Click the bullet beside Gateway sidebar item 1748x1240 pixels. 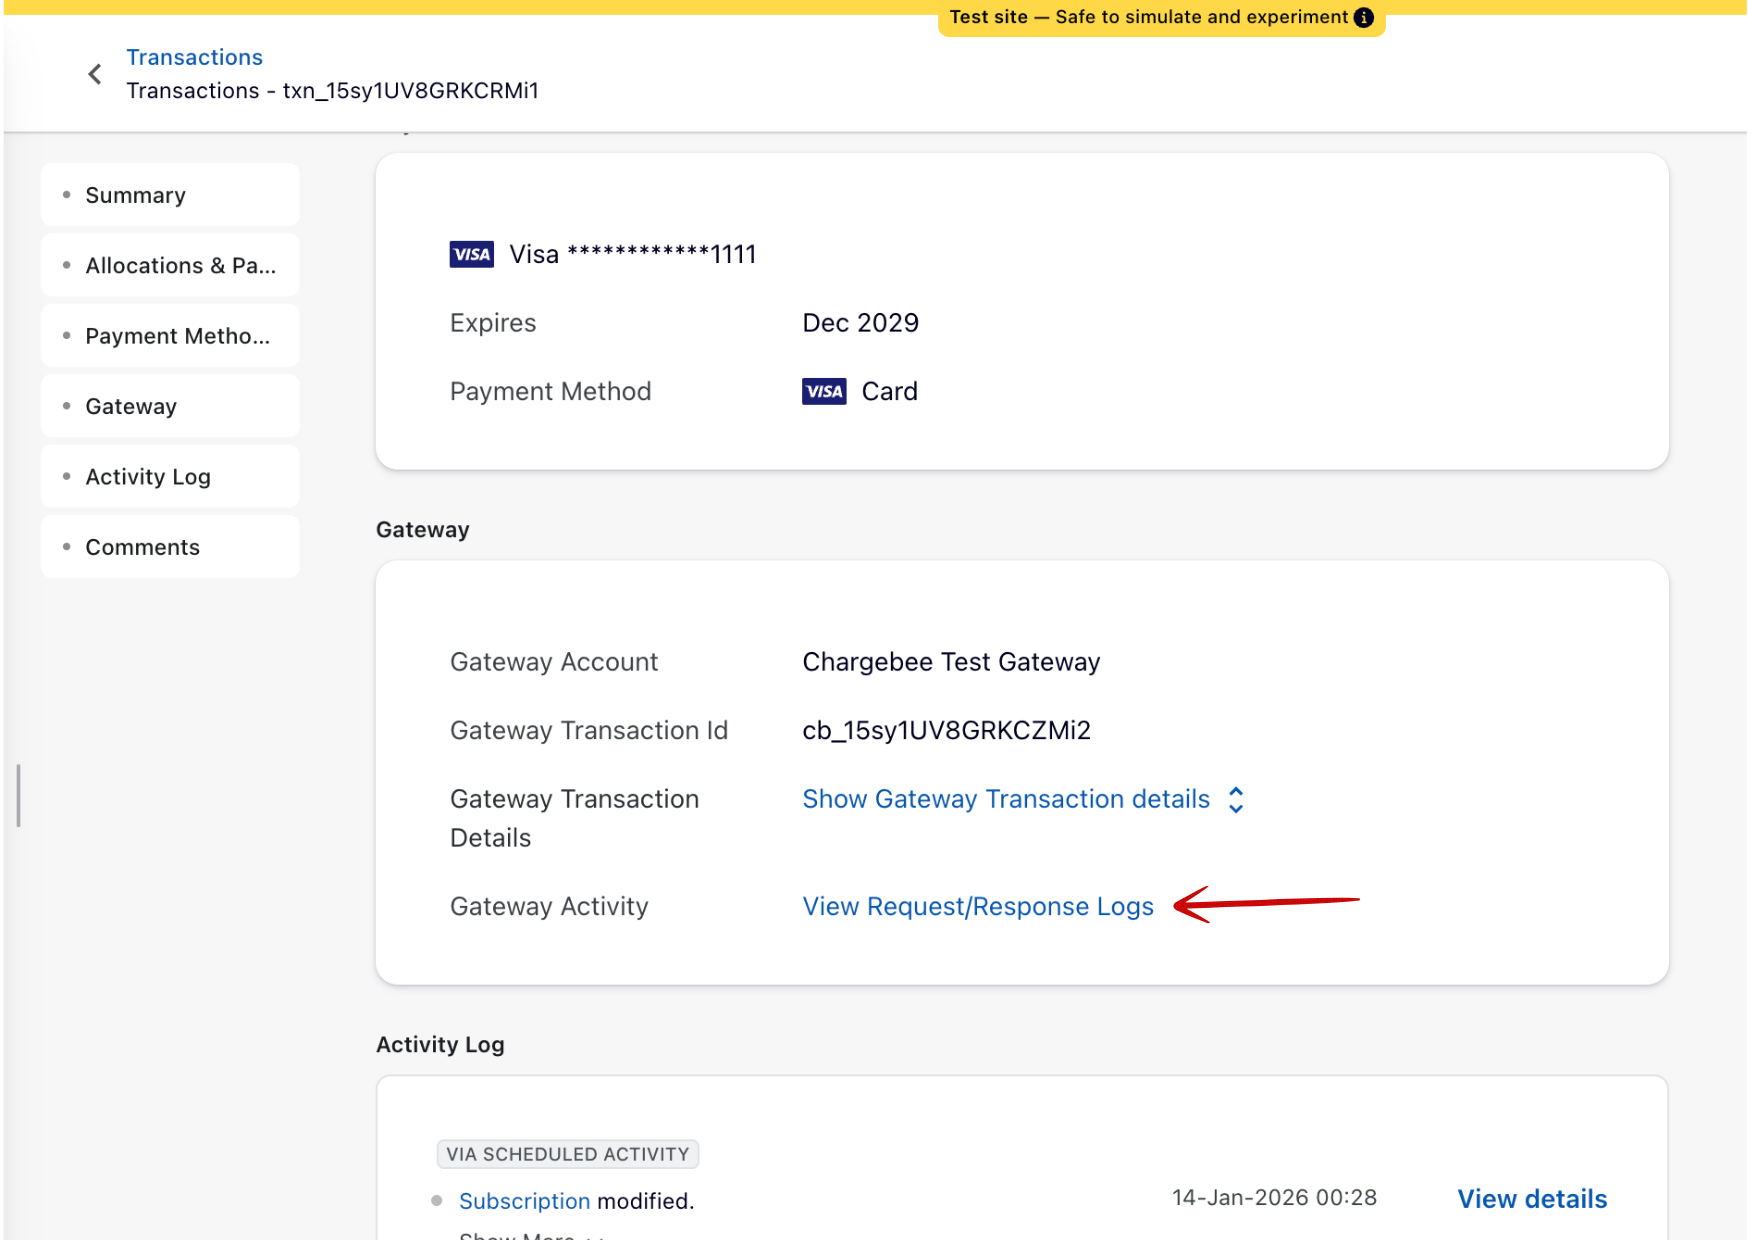click(66, 406)
